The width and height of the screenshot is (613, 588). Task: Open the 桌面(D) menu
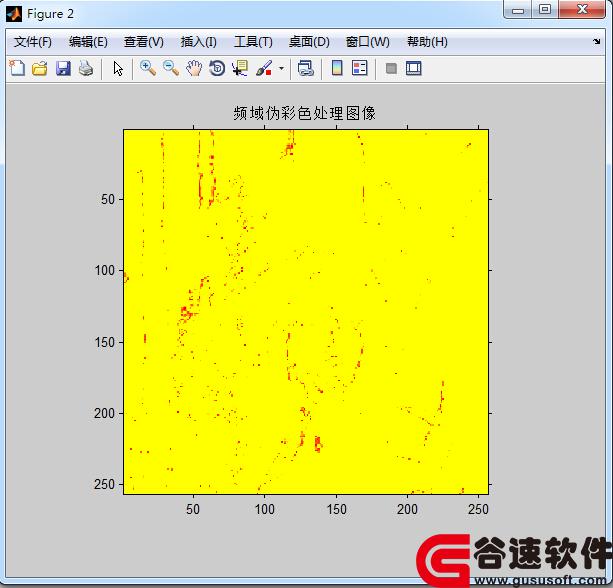pos(309,41)
